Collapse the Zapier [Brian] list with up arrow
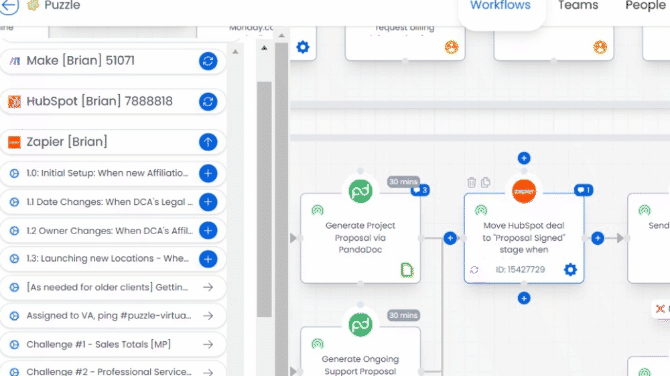This screenshot has height=376, width=670. (208, 142)
